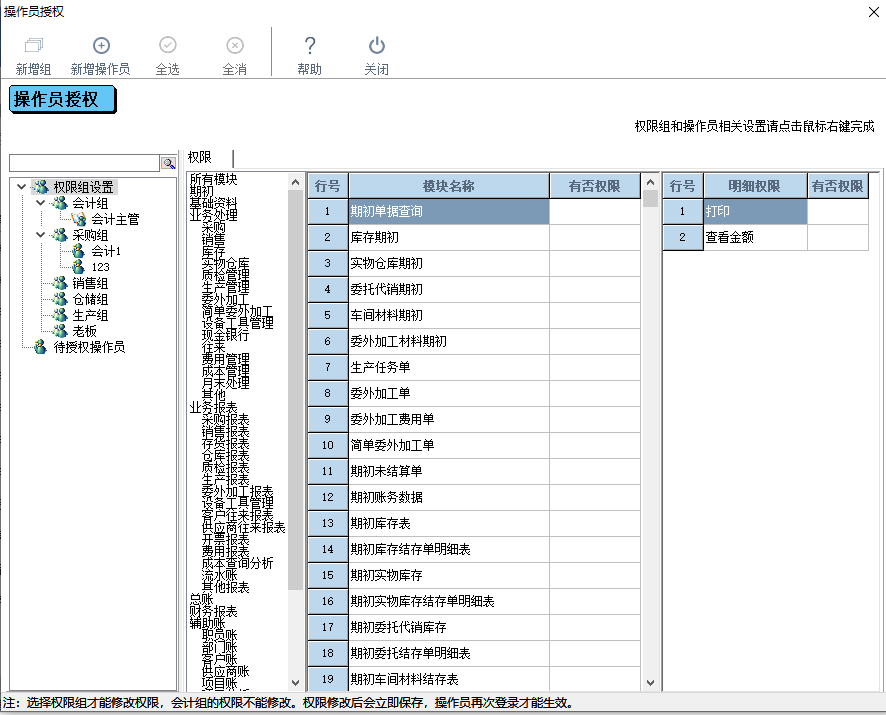Image resolution: width=886 pixels, height=715 pixels.
Task: Click the Add Operator (新增操作员) icon
Action: 101,46
